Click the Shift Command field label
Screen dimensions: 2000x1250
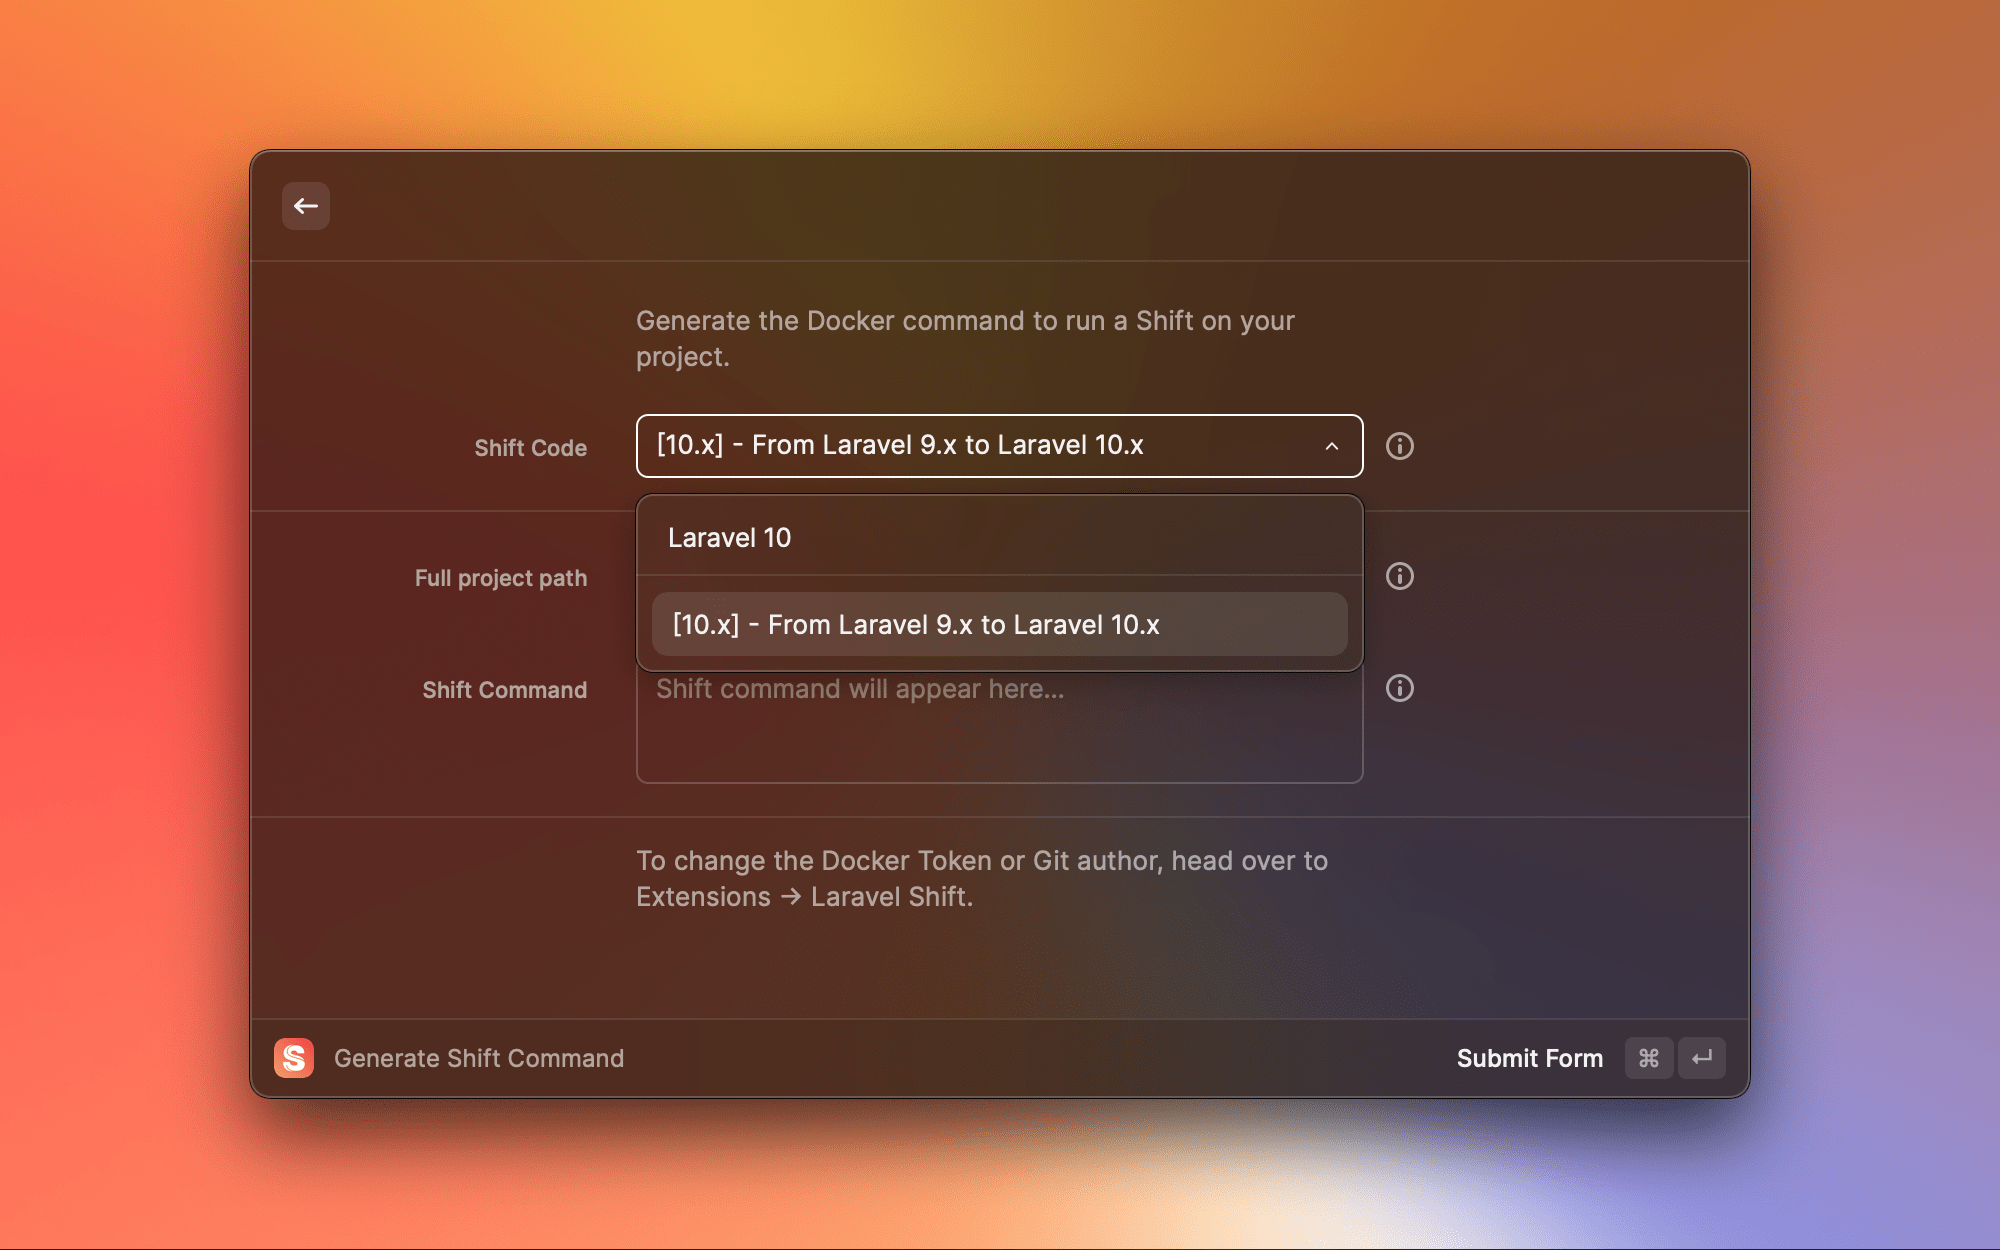[504, 690]
